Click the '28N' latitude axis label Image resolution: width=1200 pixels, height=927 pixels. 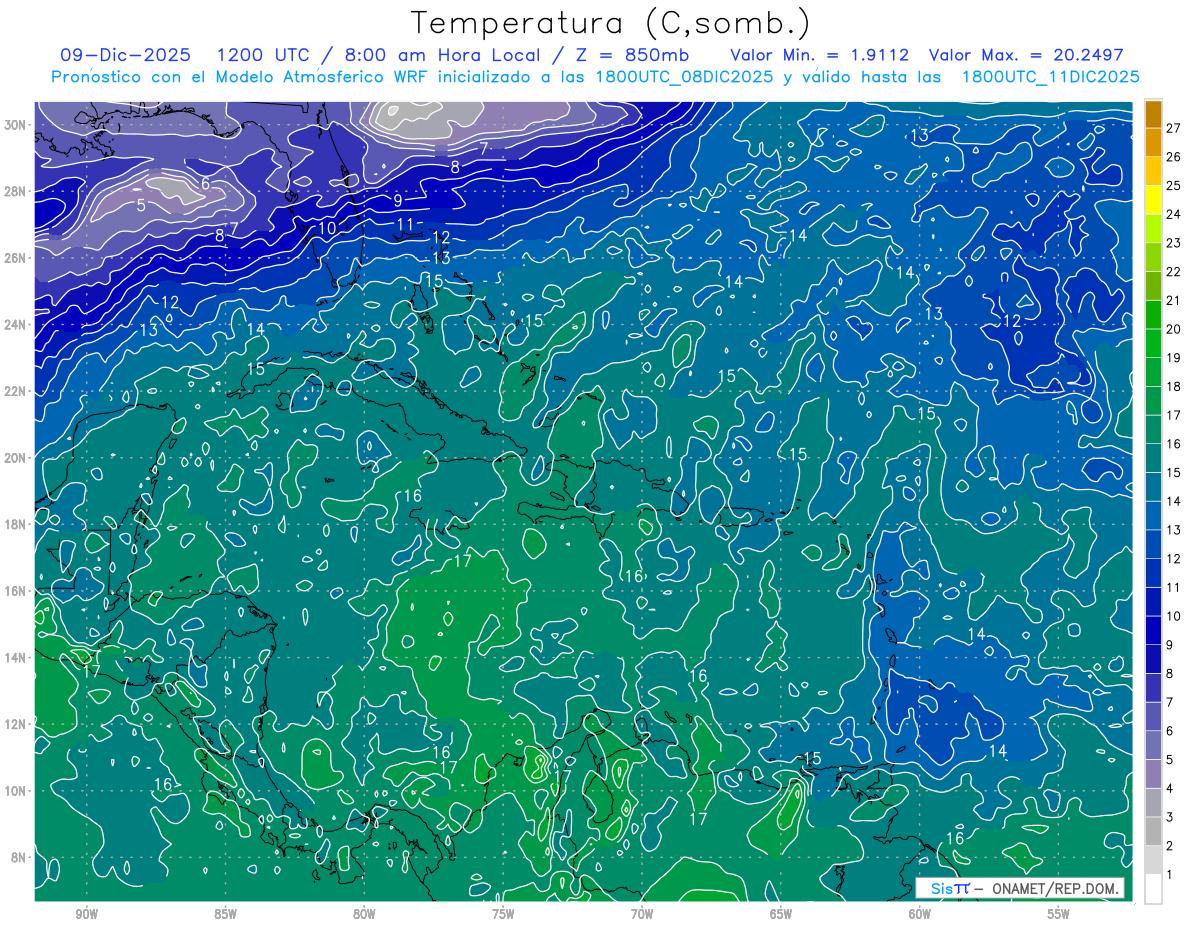point(17,191)
